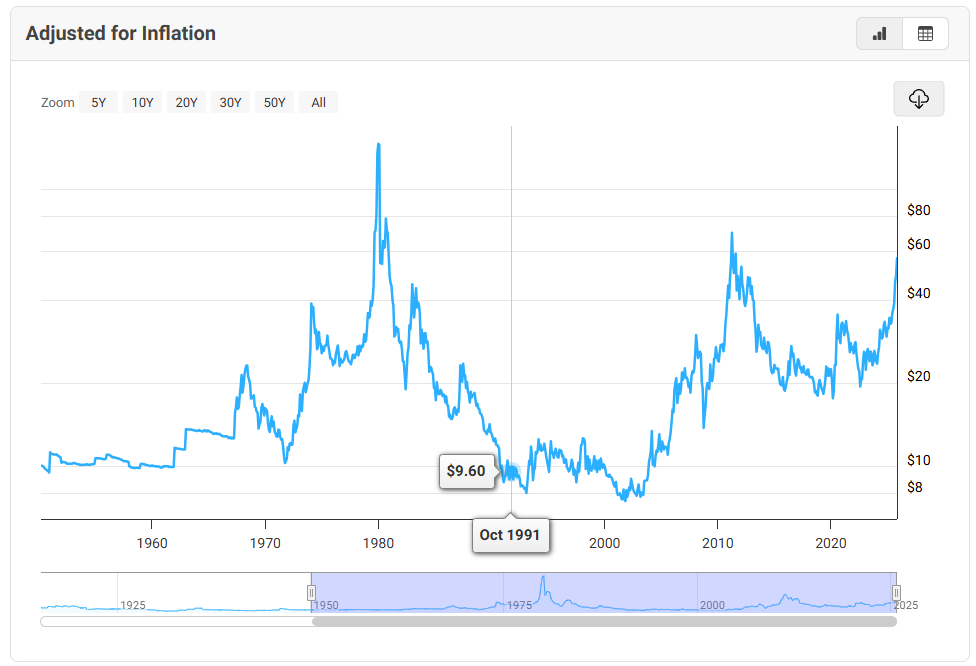Click the 1960 x-axis label
The width and height of the screenshot is (976, 666).
coord(152,543)
